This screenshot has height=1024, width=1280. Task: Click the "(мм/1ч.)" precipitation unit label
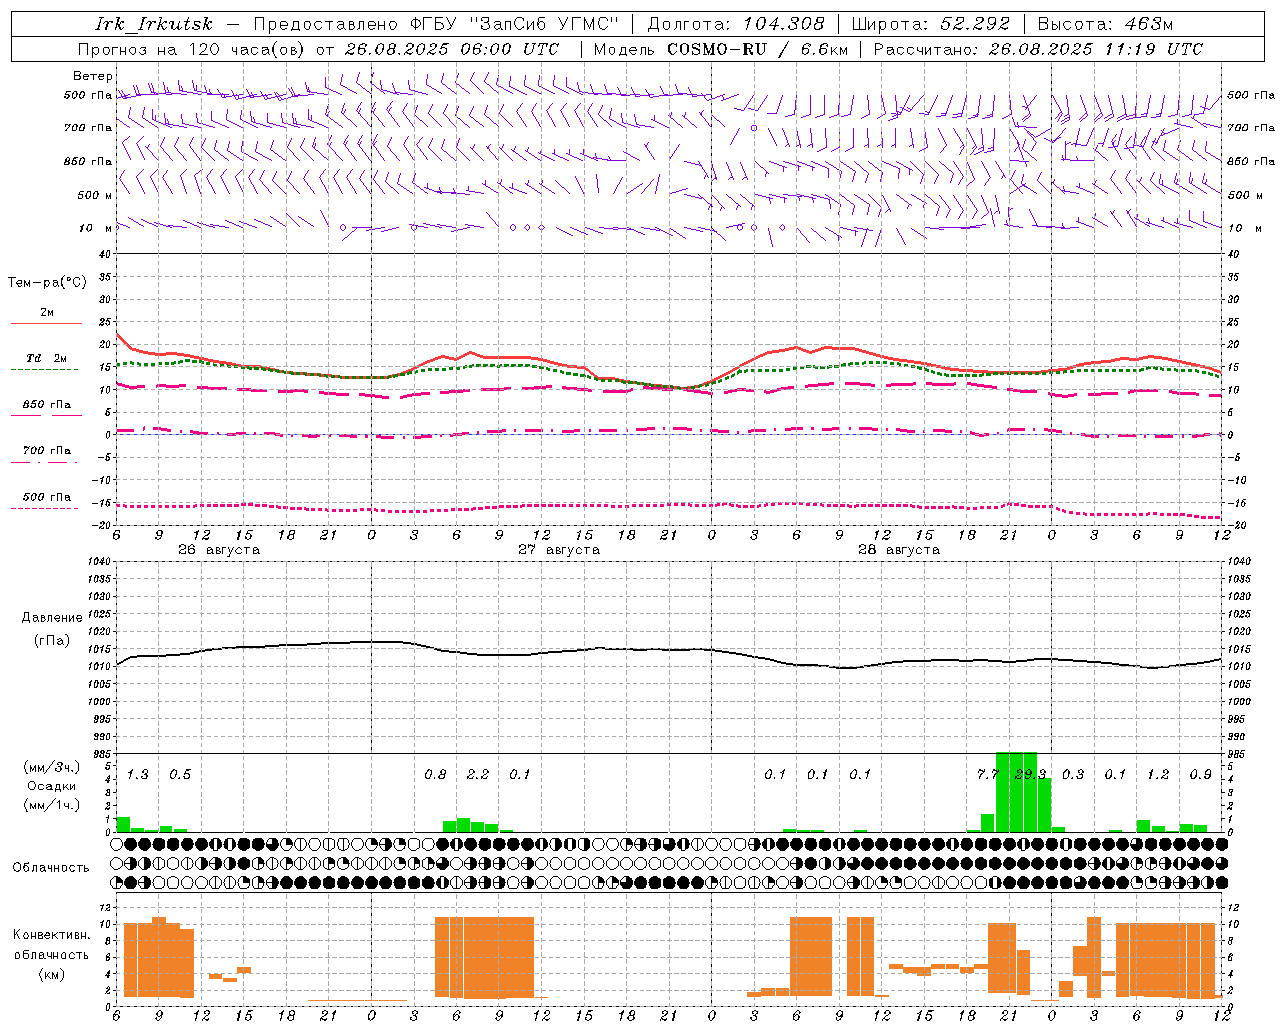point(52,805)
